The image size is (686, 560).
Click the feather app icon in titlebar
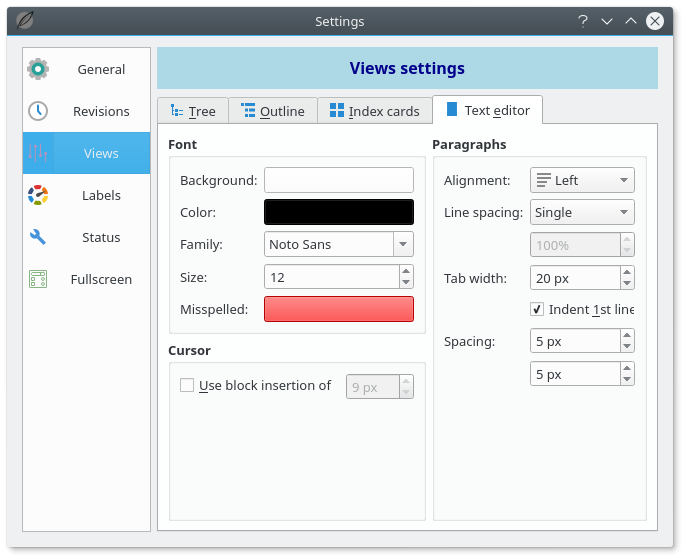point(24,21)
